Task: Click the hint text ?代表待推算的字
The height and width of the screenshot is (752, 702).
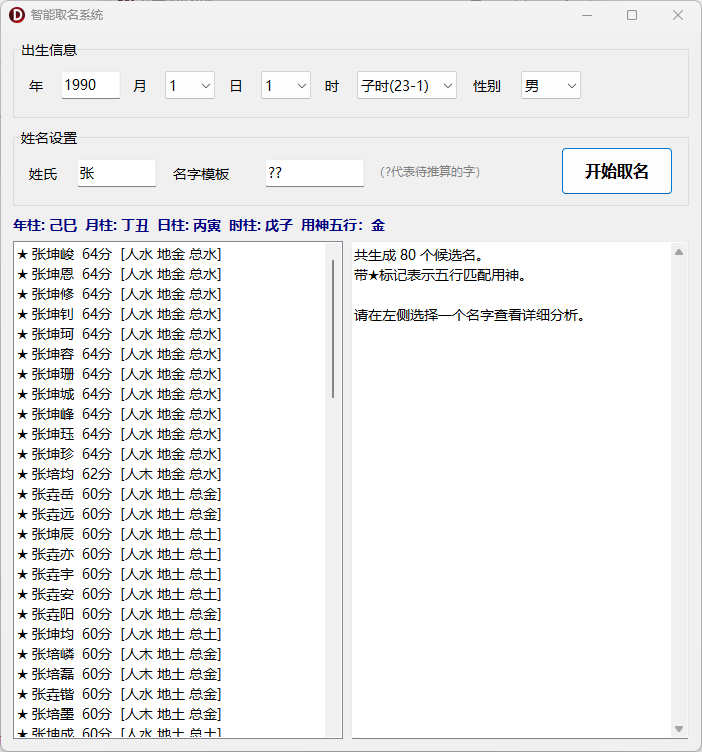Action: coord(430,172)
